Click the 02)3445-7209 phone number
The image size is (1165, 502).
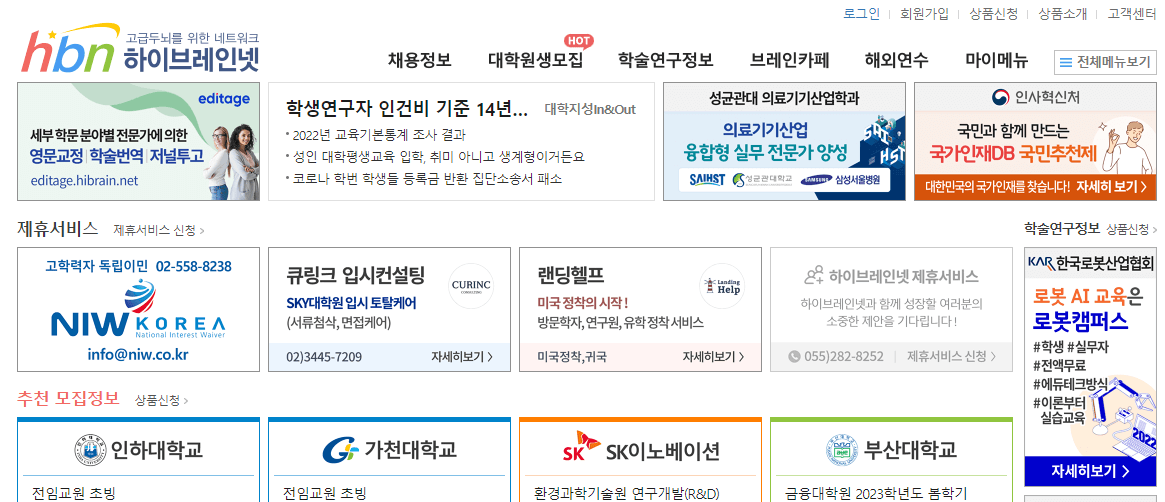point(324,357)
